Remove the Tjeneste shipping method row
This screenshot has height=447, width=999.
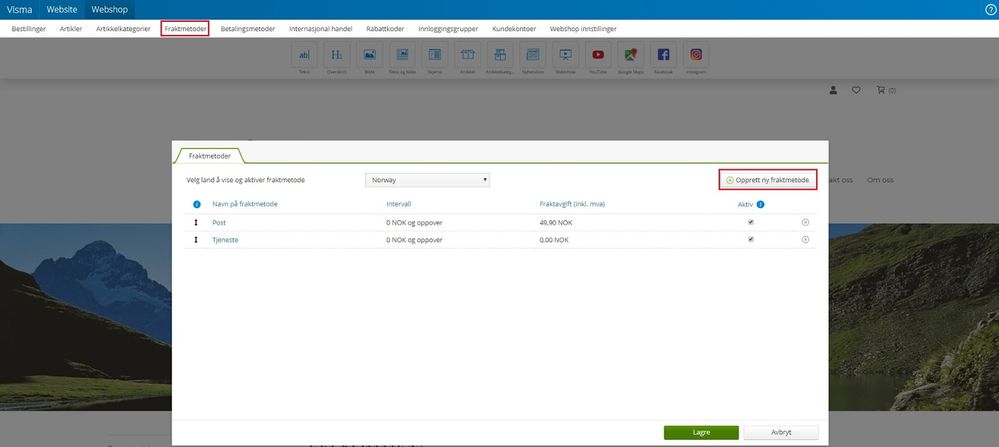(805, 239)
